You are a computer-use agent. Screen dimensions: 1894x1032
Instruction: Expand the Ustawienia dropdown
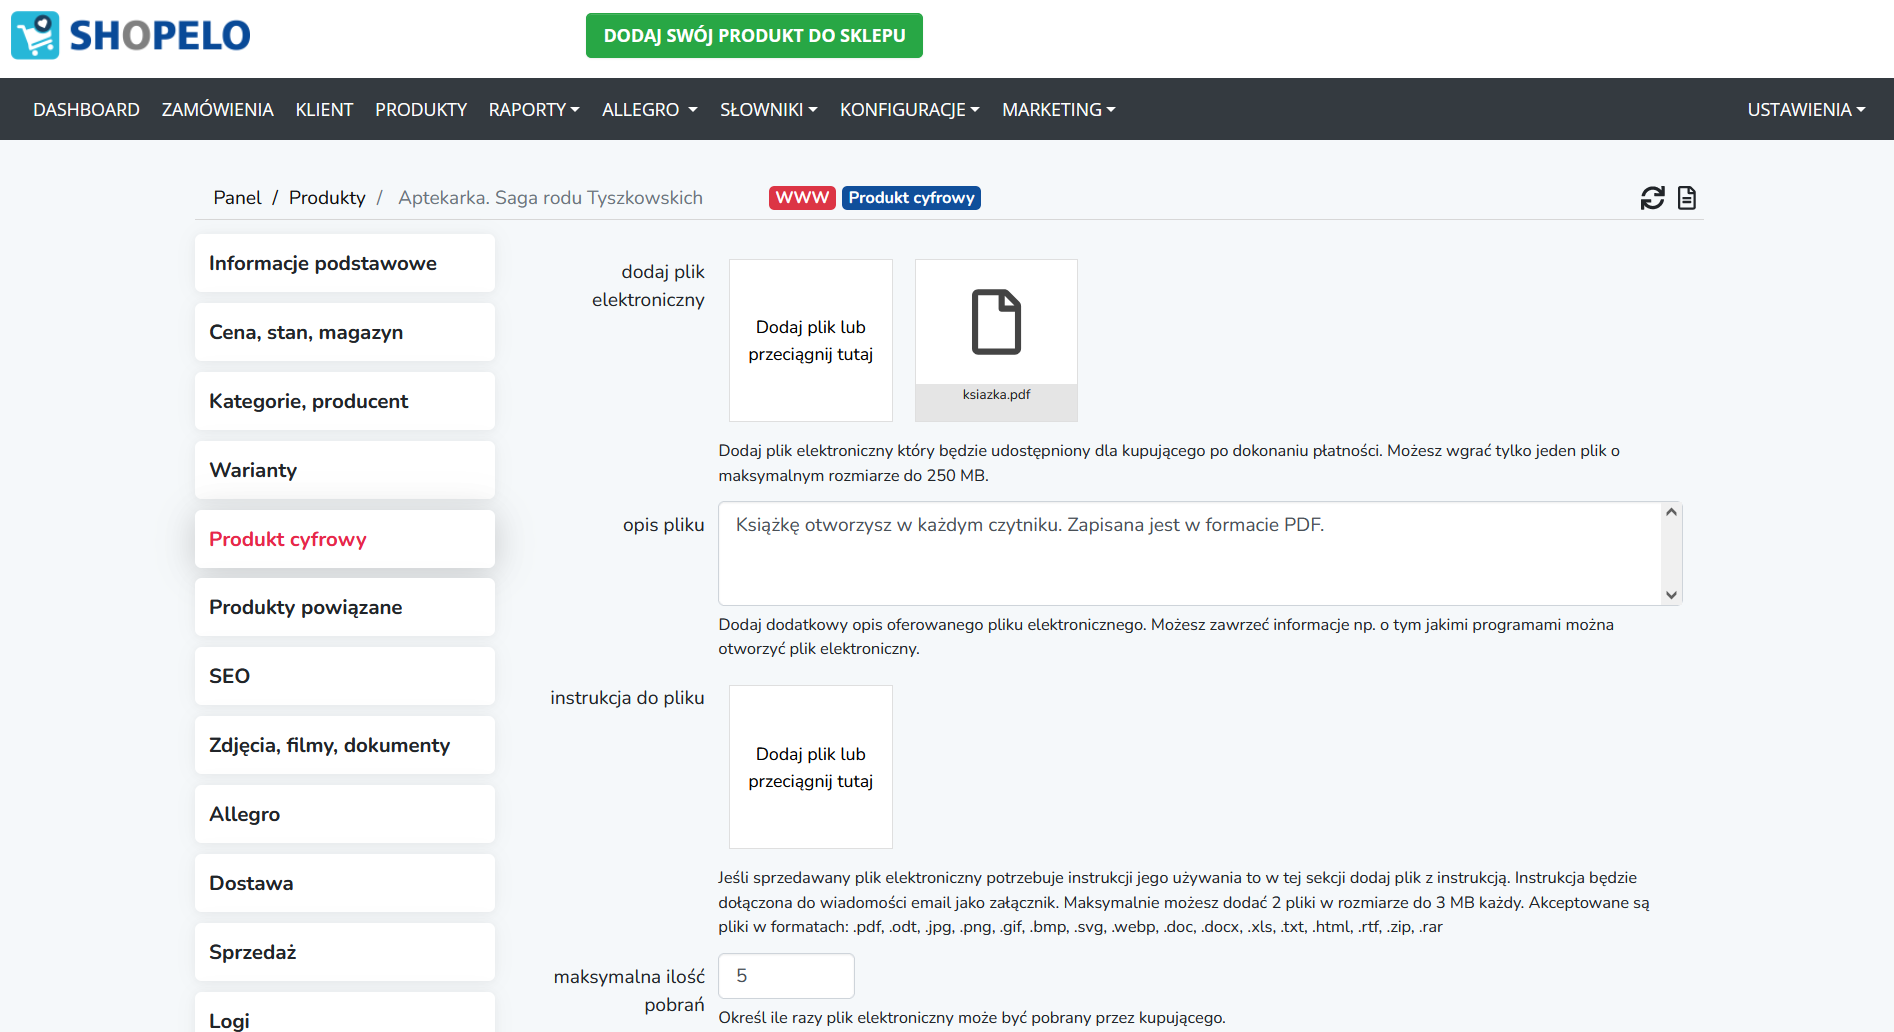click(1806, 110)
